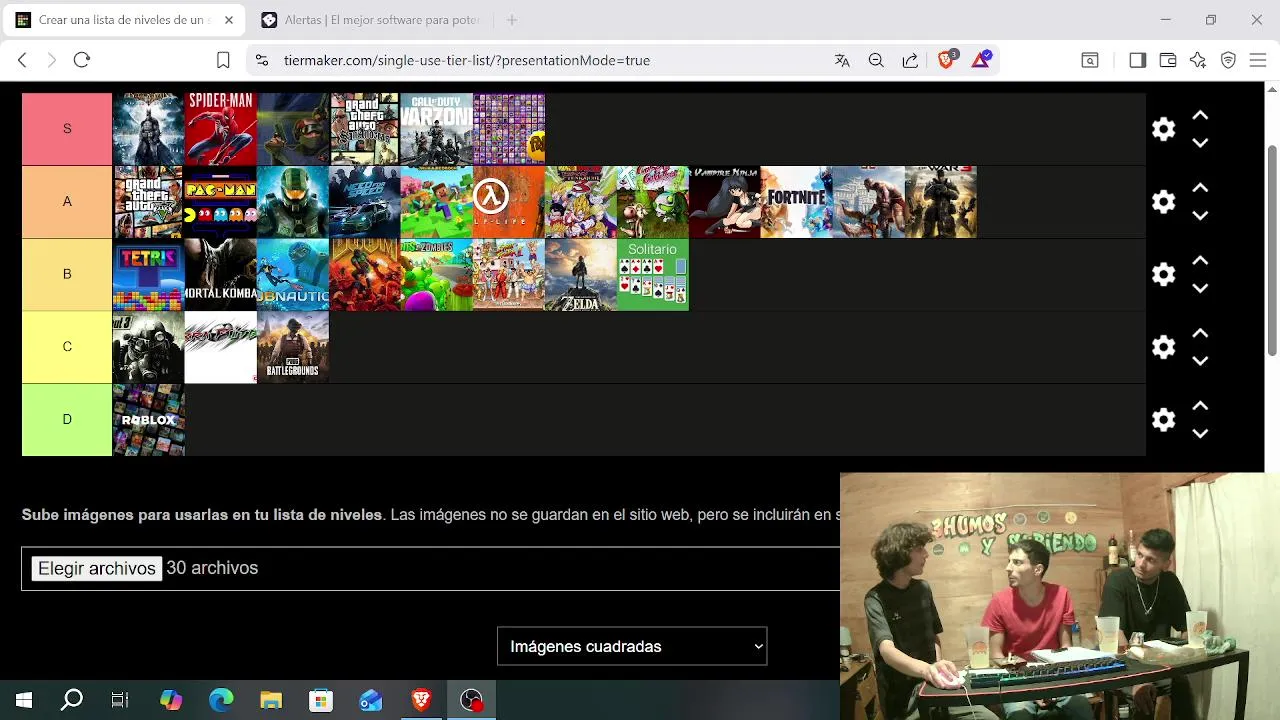The width and height of the screenshot is (1280, 720).
Task: Select the Fortnite thumbnail in A tier
Action: click(797, 202)
